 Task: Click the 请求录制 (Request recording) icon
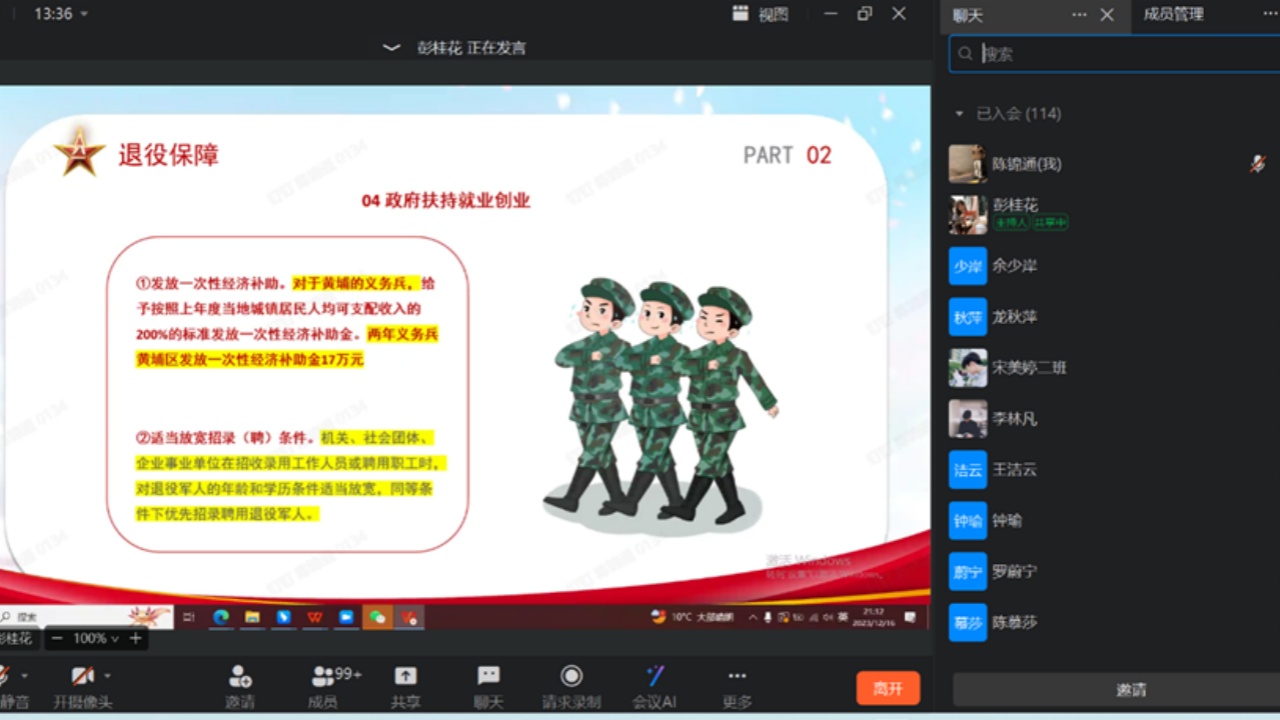(571, 677)
